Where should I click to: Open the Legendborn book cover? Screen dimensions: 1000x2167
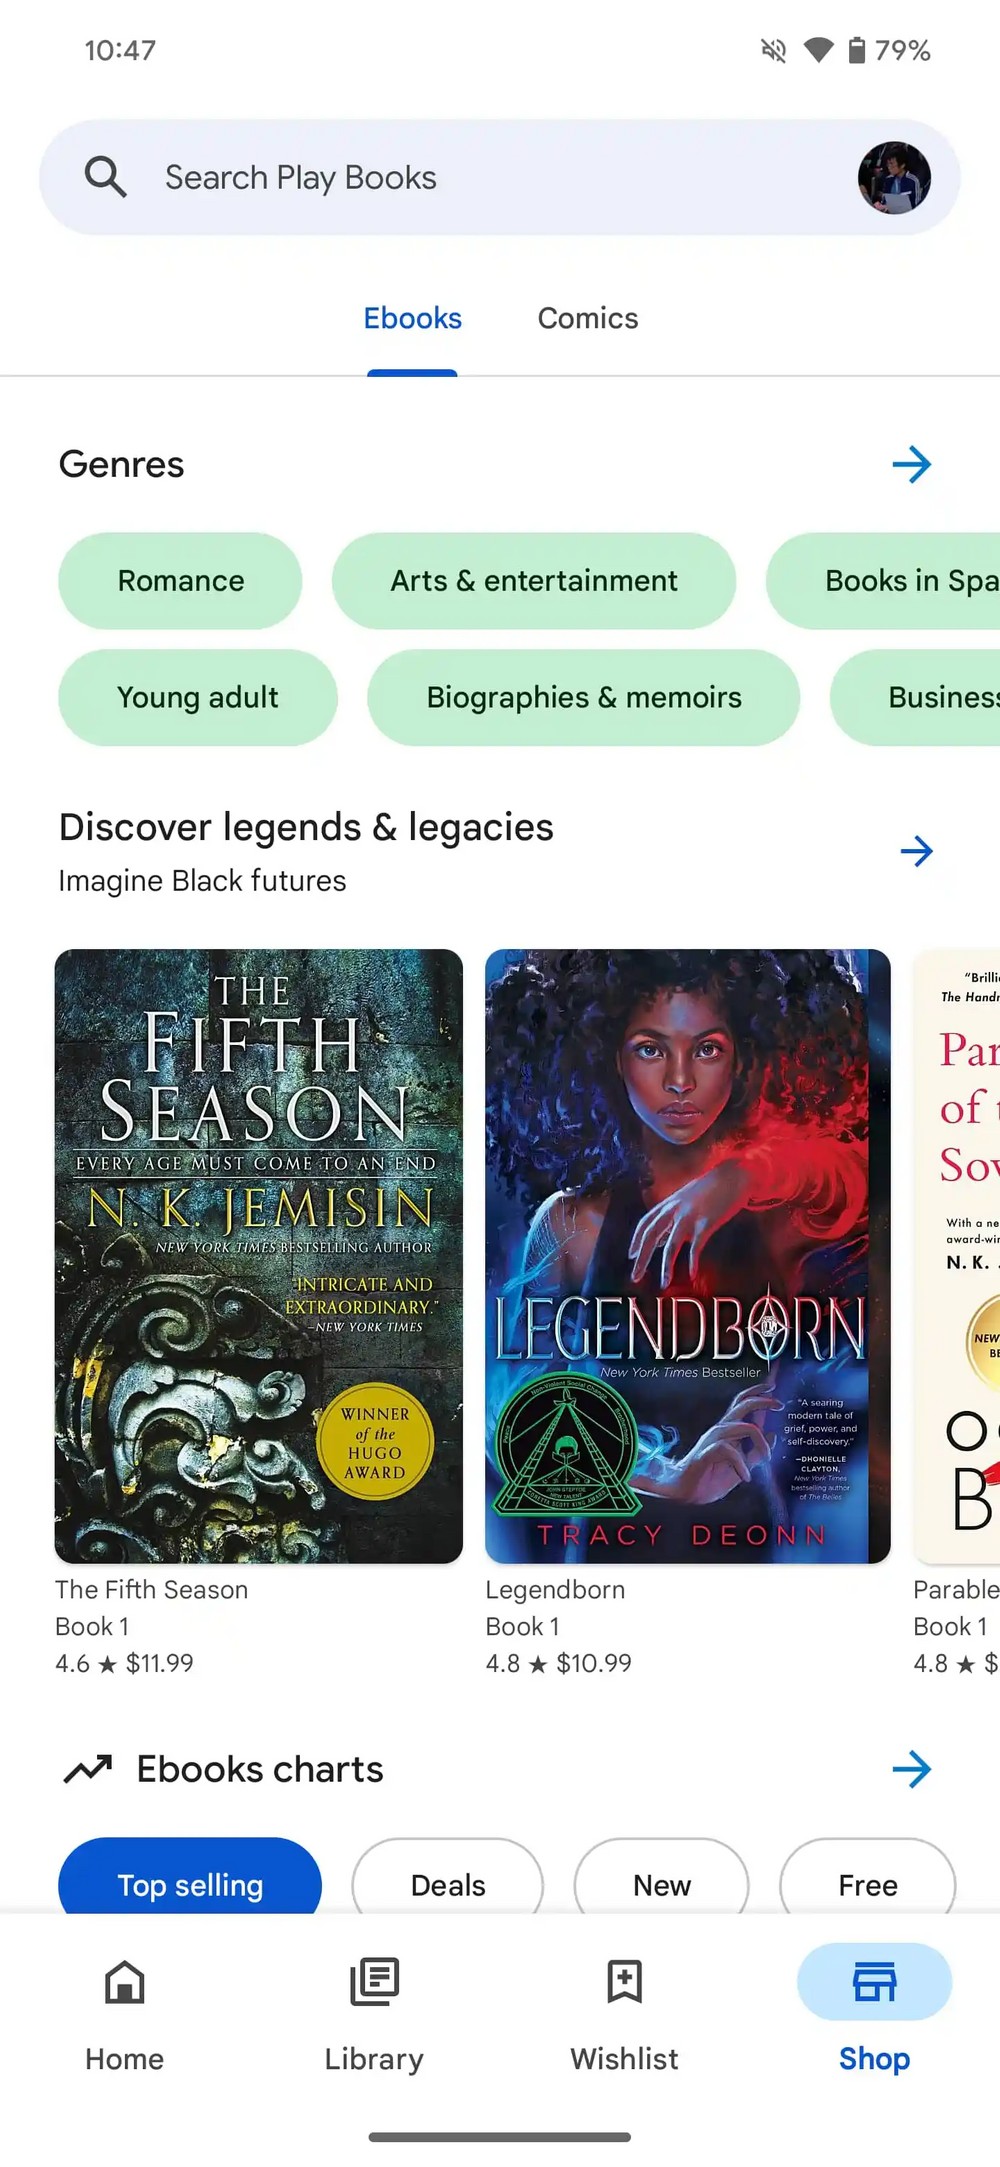[x=688, y=1256]
